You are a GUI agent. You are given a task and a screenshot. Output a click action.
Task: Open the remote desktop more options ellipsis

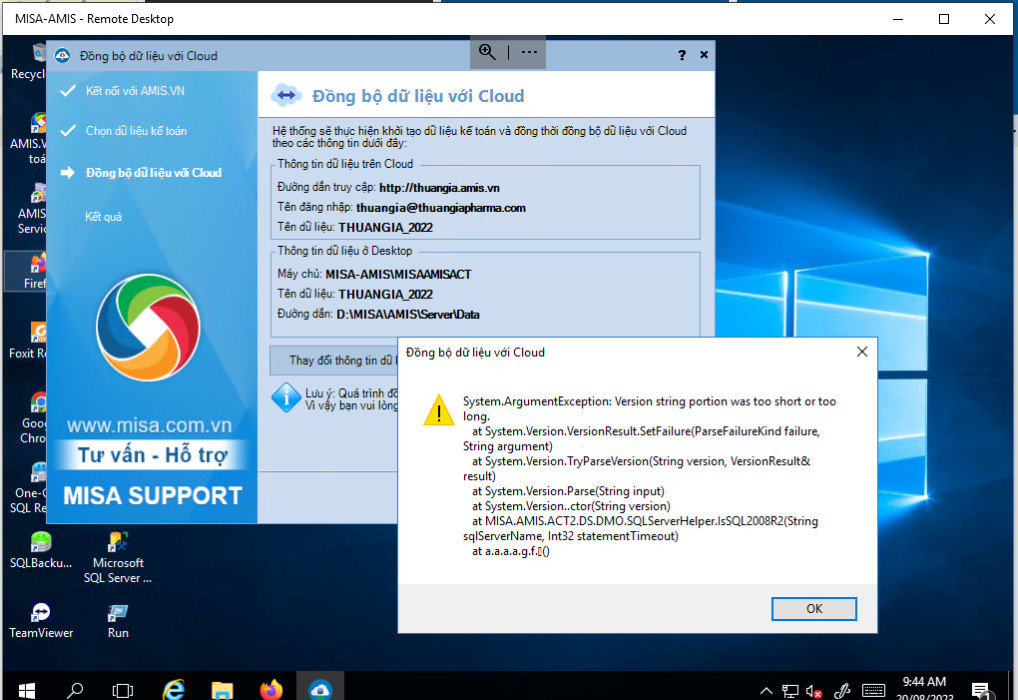528,52
